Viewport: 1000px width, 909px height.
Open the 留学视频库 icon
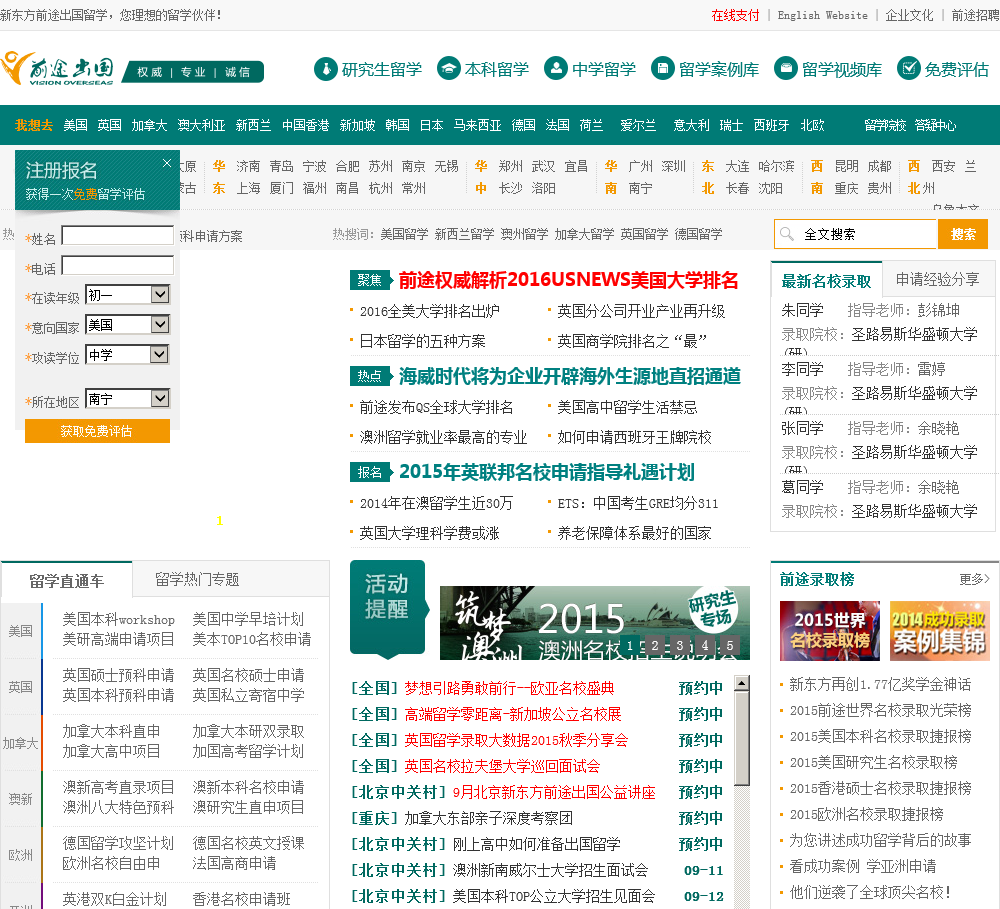pyautogui.click(x=786, y=69)
